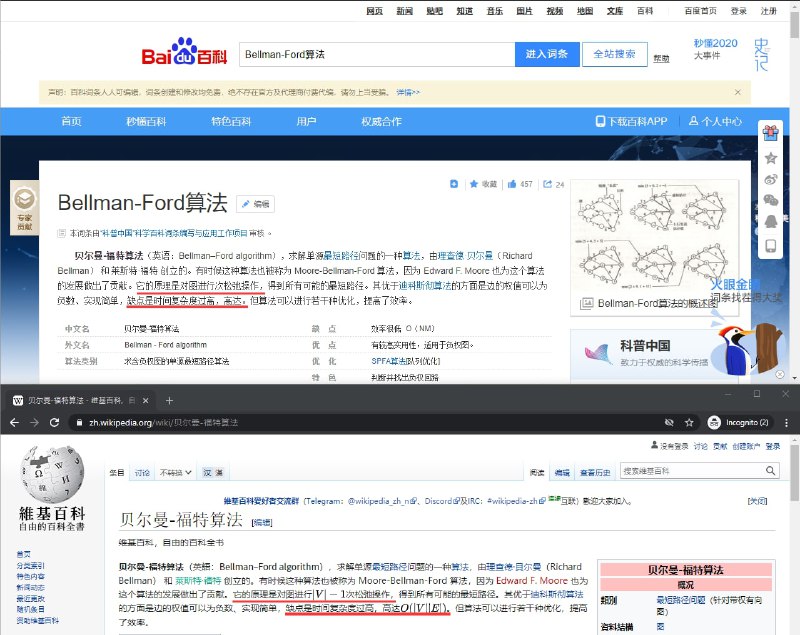800x635 pixels.
Task: Open the QQ share icon in right sidebar
Action: click(x=770, y=220)
